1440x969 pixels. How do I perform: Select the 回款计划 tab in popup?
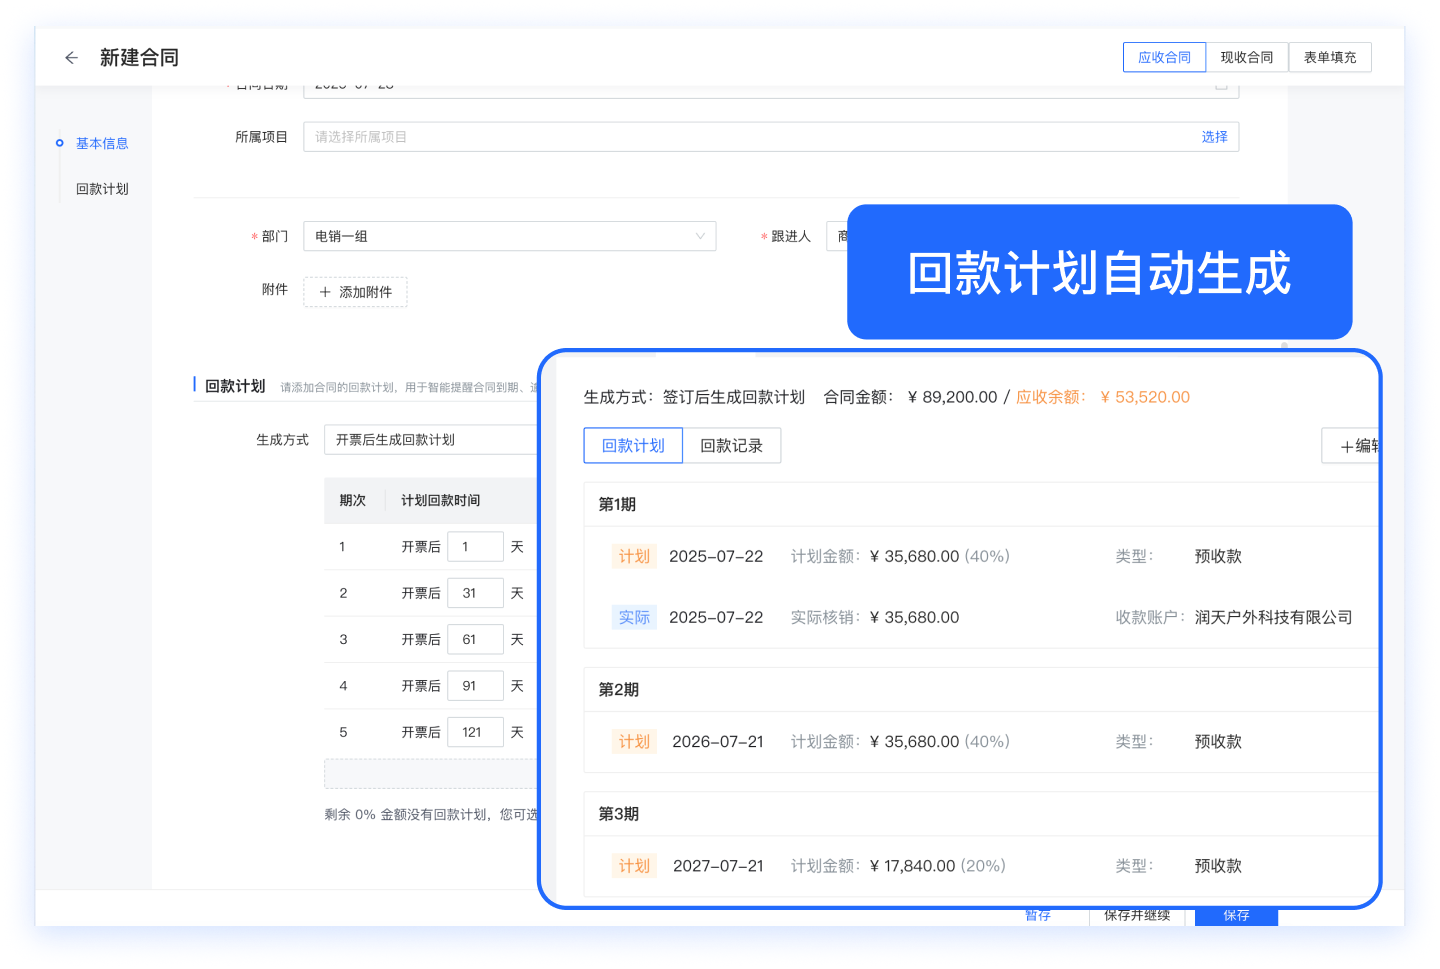tap(633, 446)
